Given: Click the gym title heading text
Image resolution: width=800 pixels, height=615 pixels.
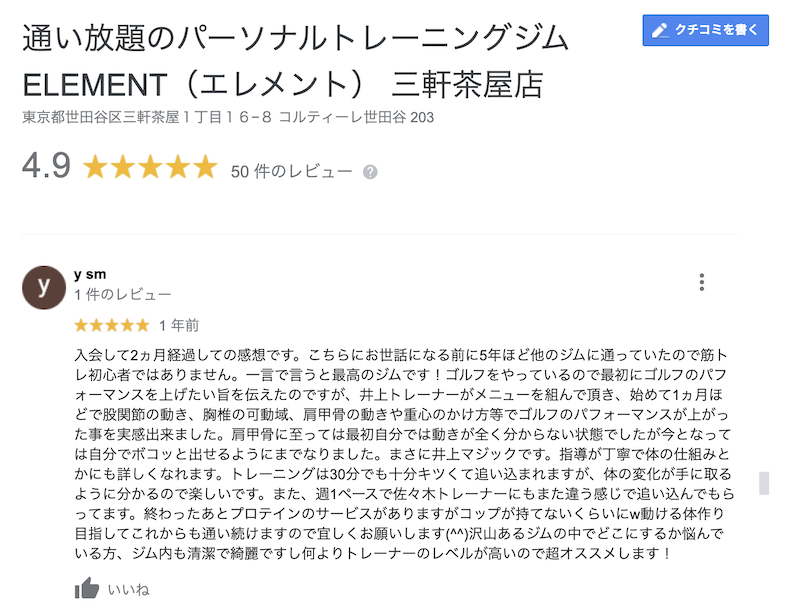Looking at the screenshot, I should pyautogui.click(x=296, y=61).
